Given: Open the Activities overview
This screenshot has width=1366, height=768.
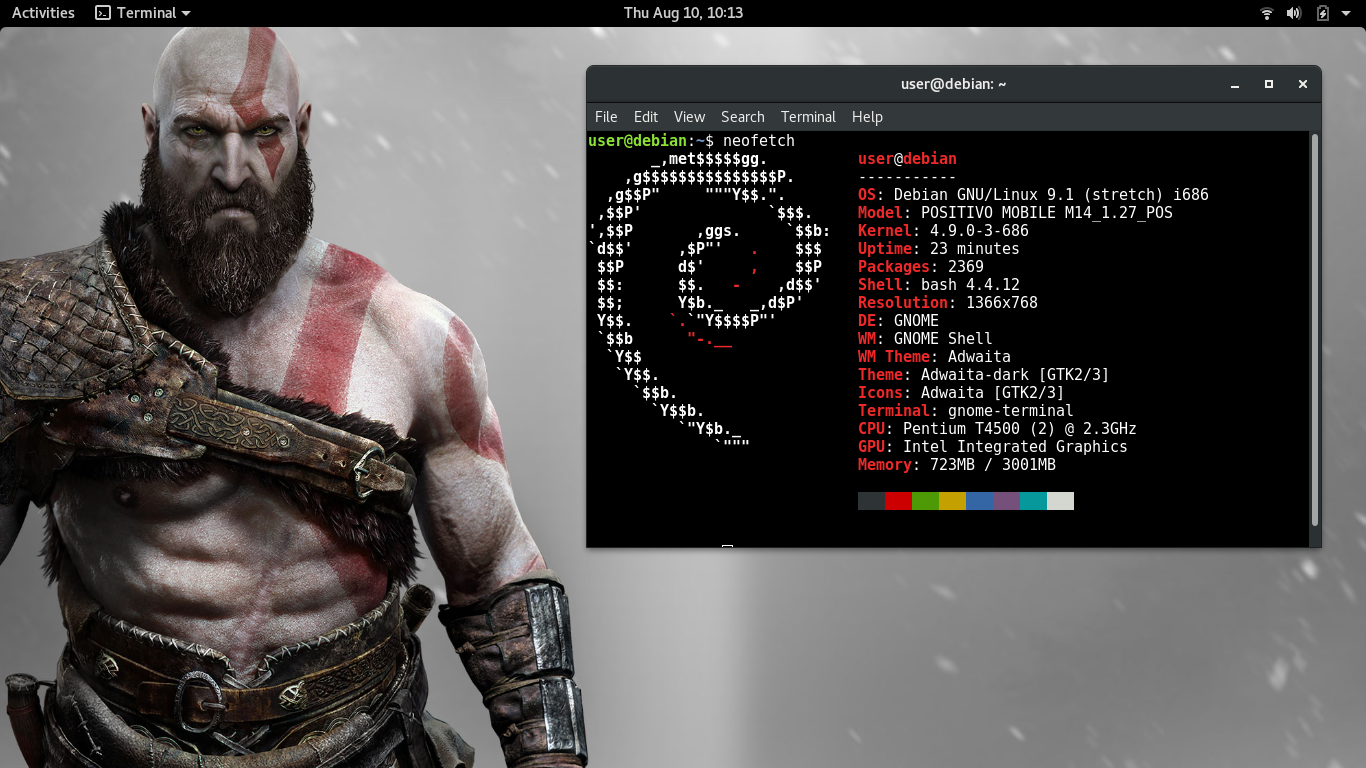Looking at the screenshot, I should 43,13.
